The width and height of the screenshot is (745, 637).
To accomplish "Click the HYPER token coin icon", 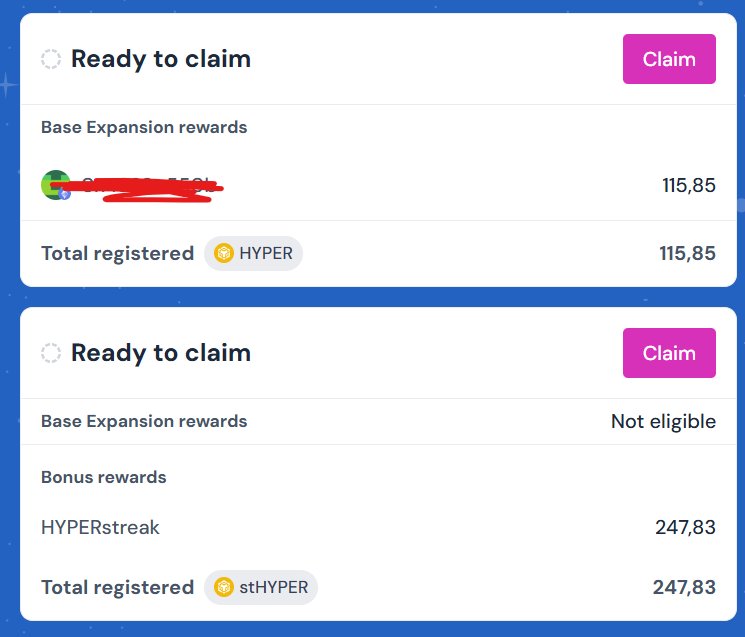I will (224, 253).
